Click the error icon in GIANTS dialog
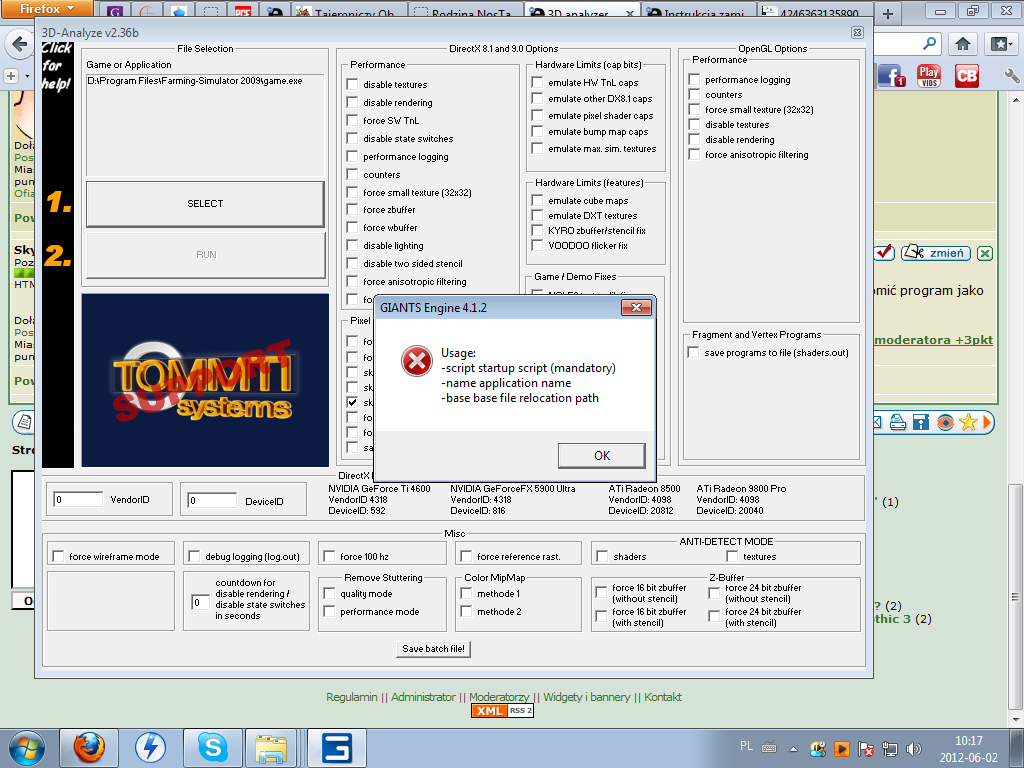The height and width of the screenshot is (768, 1024). (417, 361)
